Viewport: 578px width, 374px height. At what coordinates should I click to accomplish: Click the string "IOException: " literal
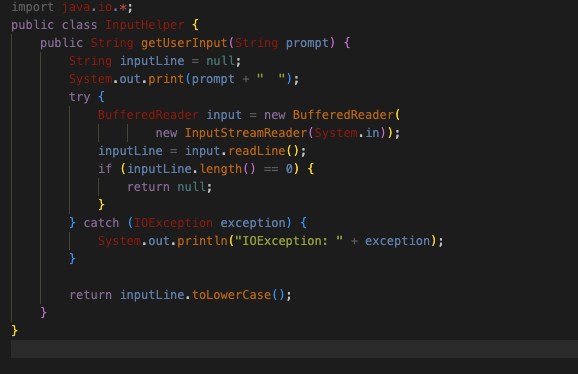tap(289, 241)
